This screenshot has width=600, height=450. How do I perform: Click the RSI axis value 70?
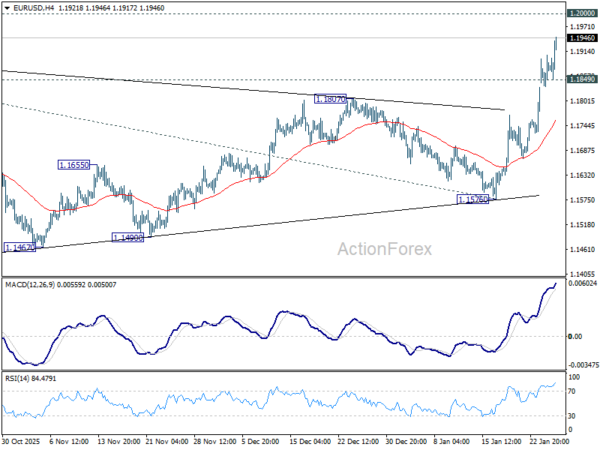(x=572, y=391)
